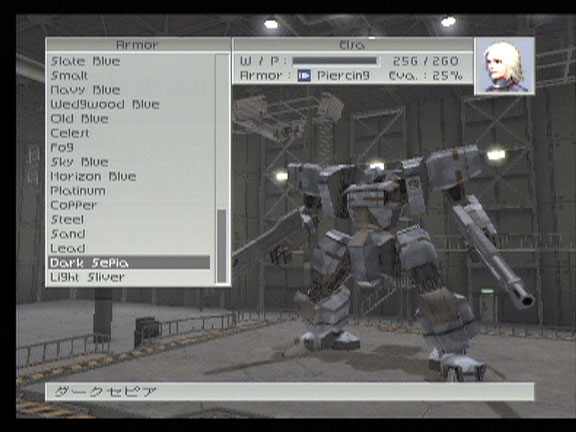The width and height of the screenshot is (576, 432).
Task: Click the highlighted Dark Sepia entry
Action: tap(129, 263)
